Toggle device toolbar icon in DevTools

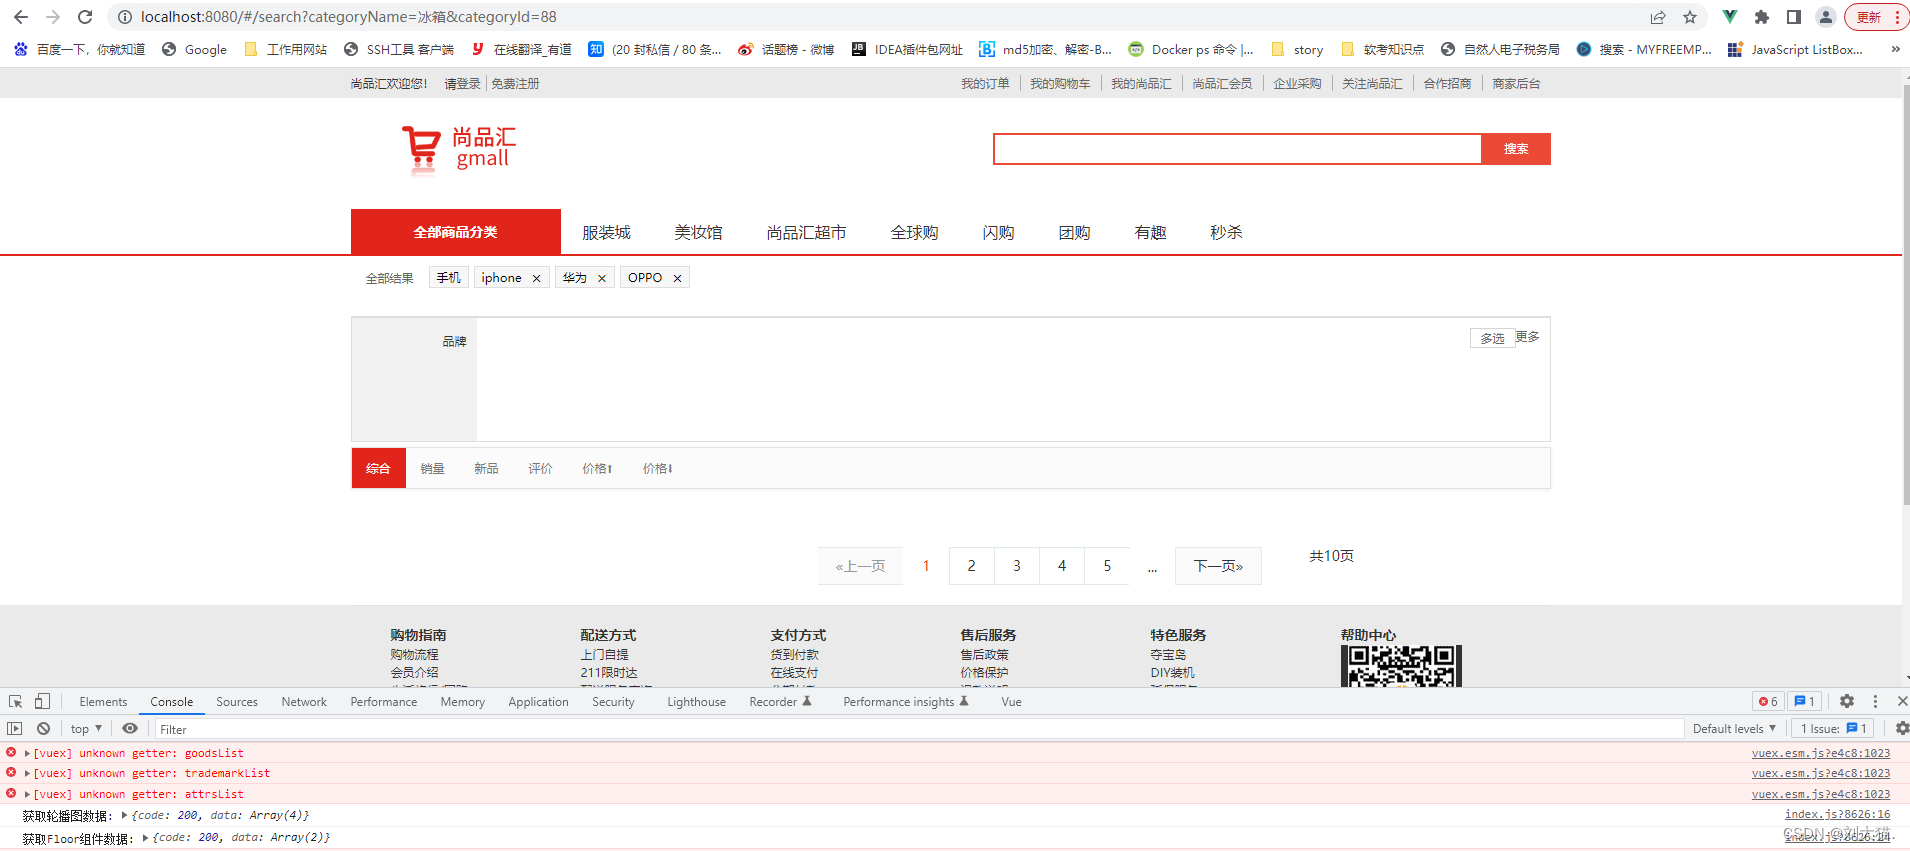tap(42, 702)
